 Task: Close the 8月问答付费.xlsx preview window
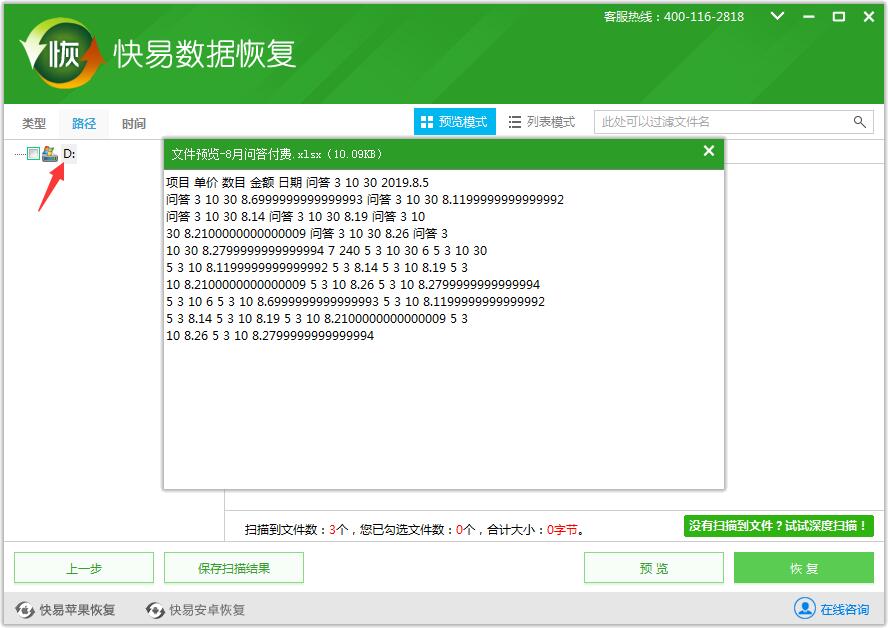click(x=709, y=152)
